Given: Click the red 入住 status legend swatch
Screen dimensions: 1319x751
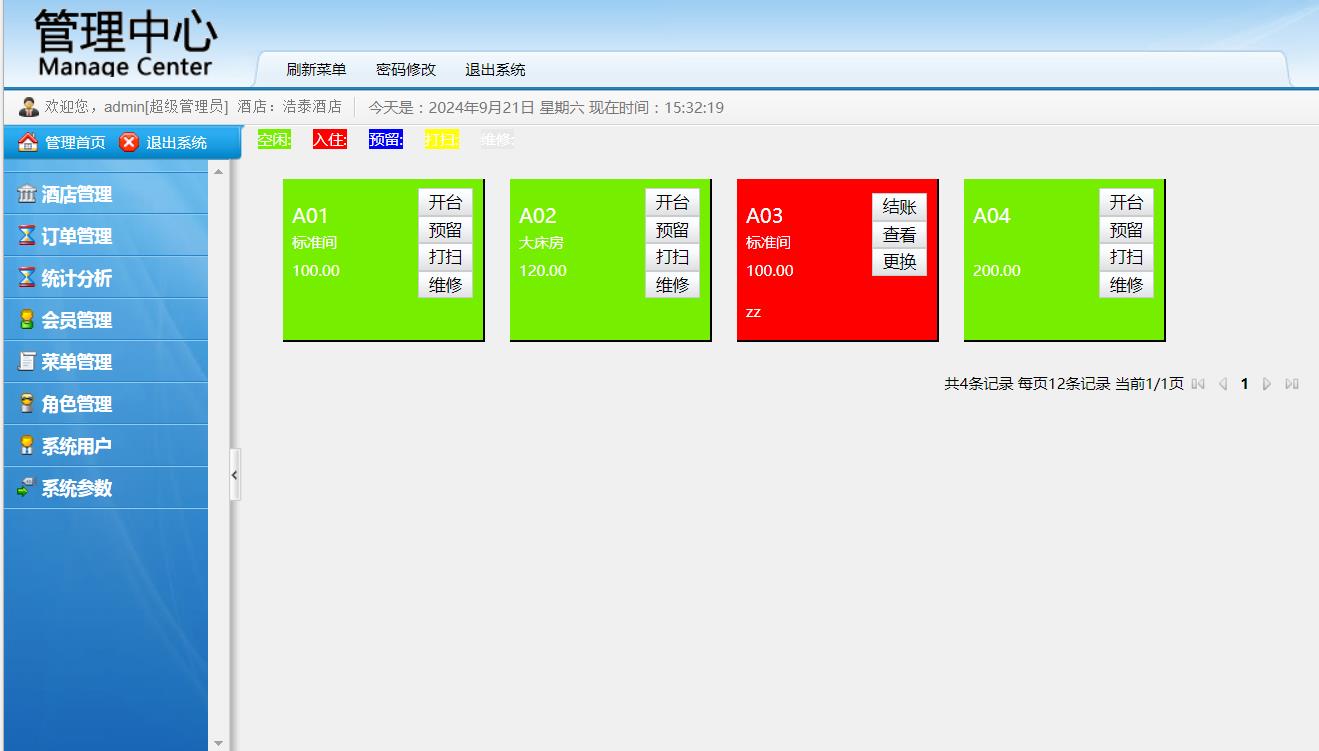Looking at the screenshot, I should point(330,140).
